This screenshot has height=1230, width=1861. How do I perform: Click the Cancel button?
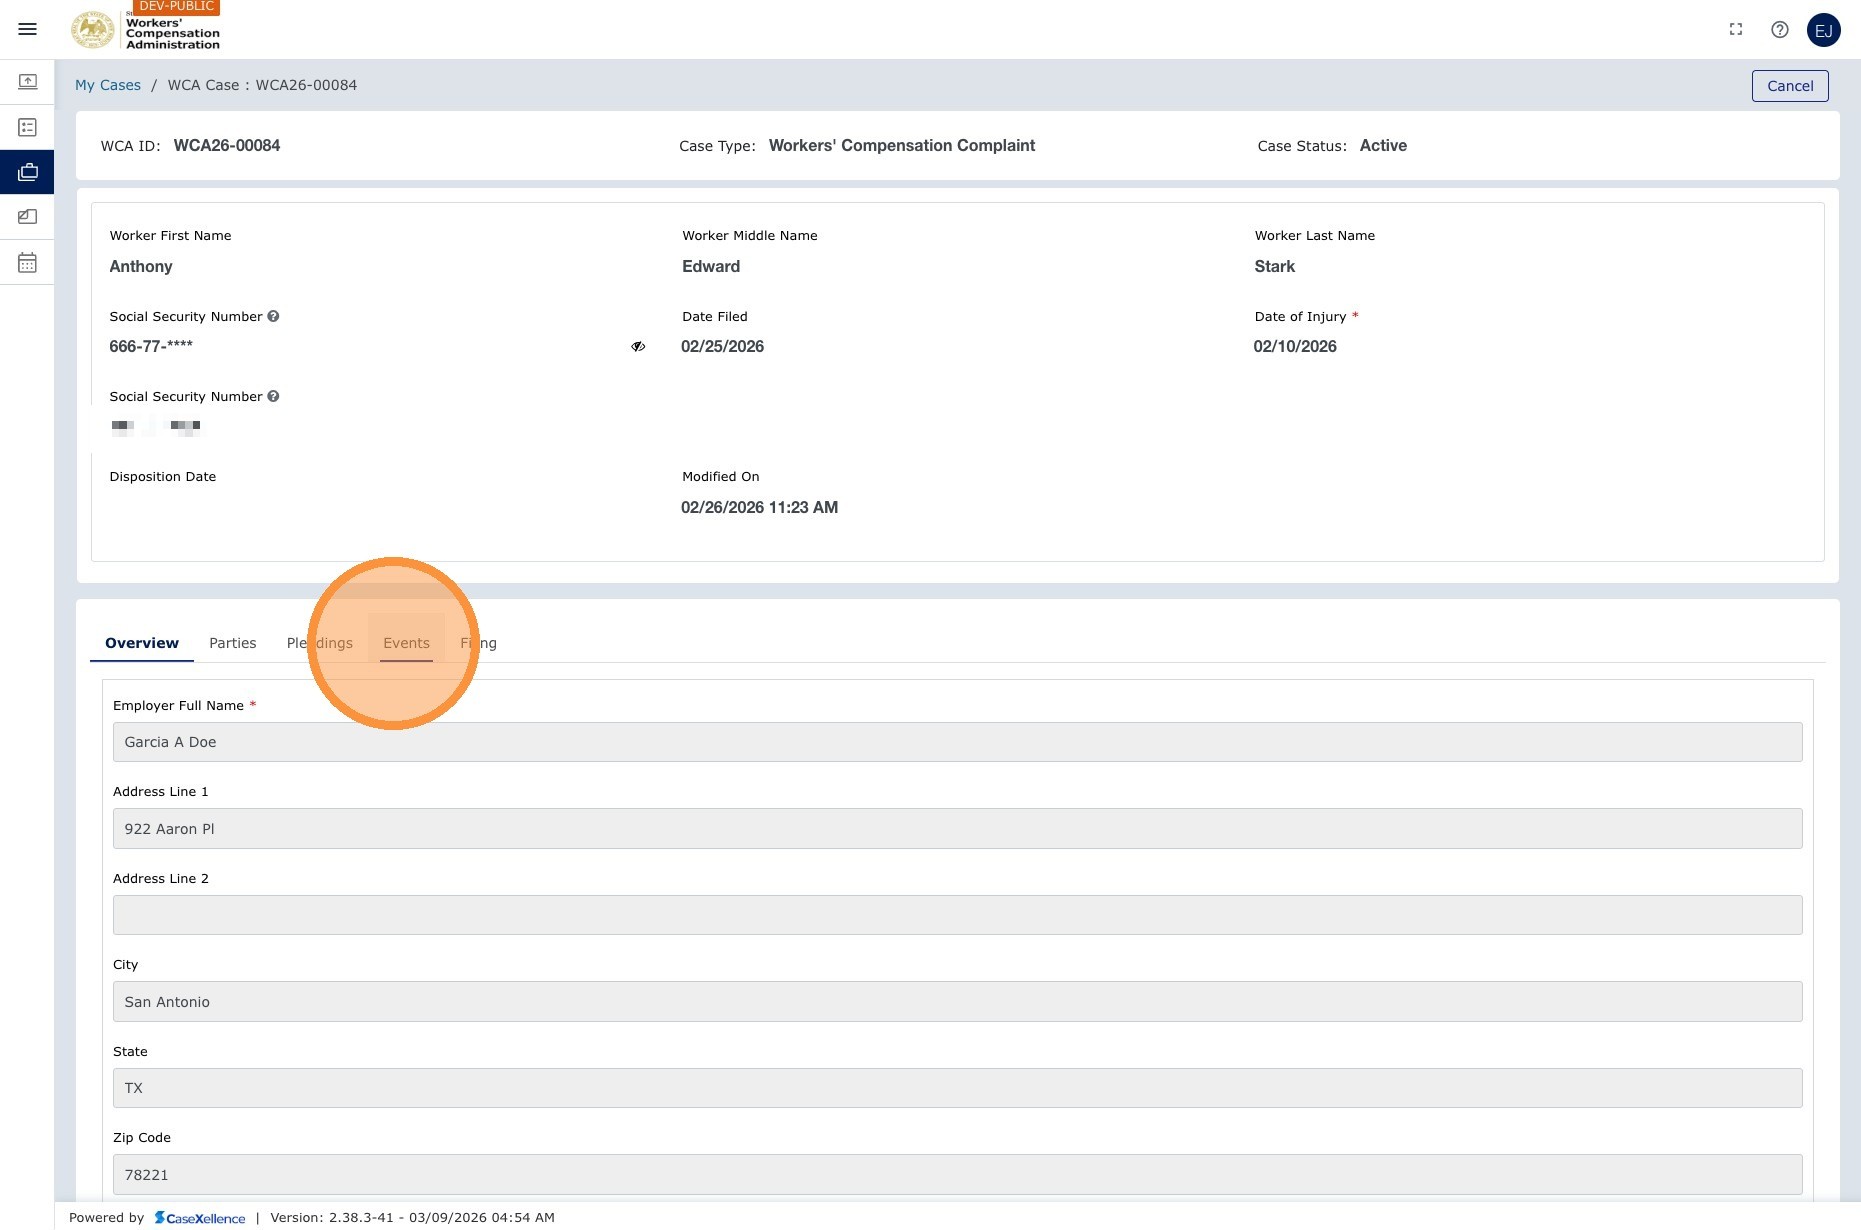(x=1790, y=86)
